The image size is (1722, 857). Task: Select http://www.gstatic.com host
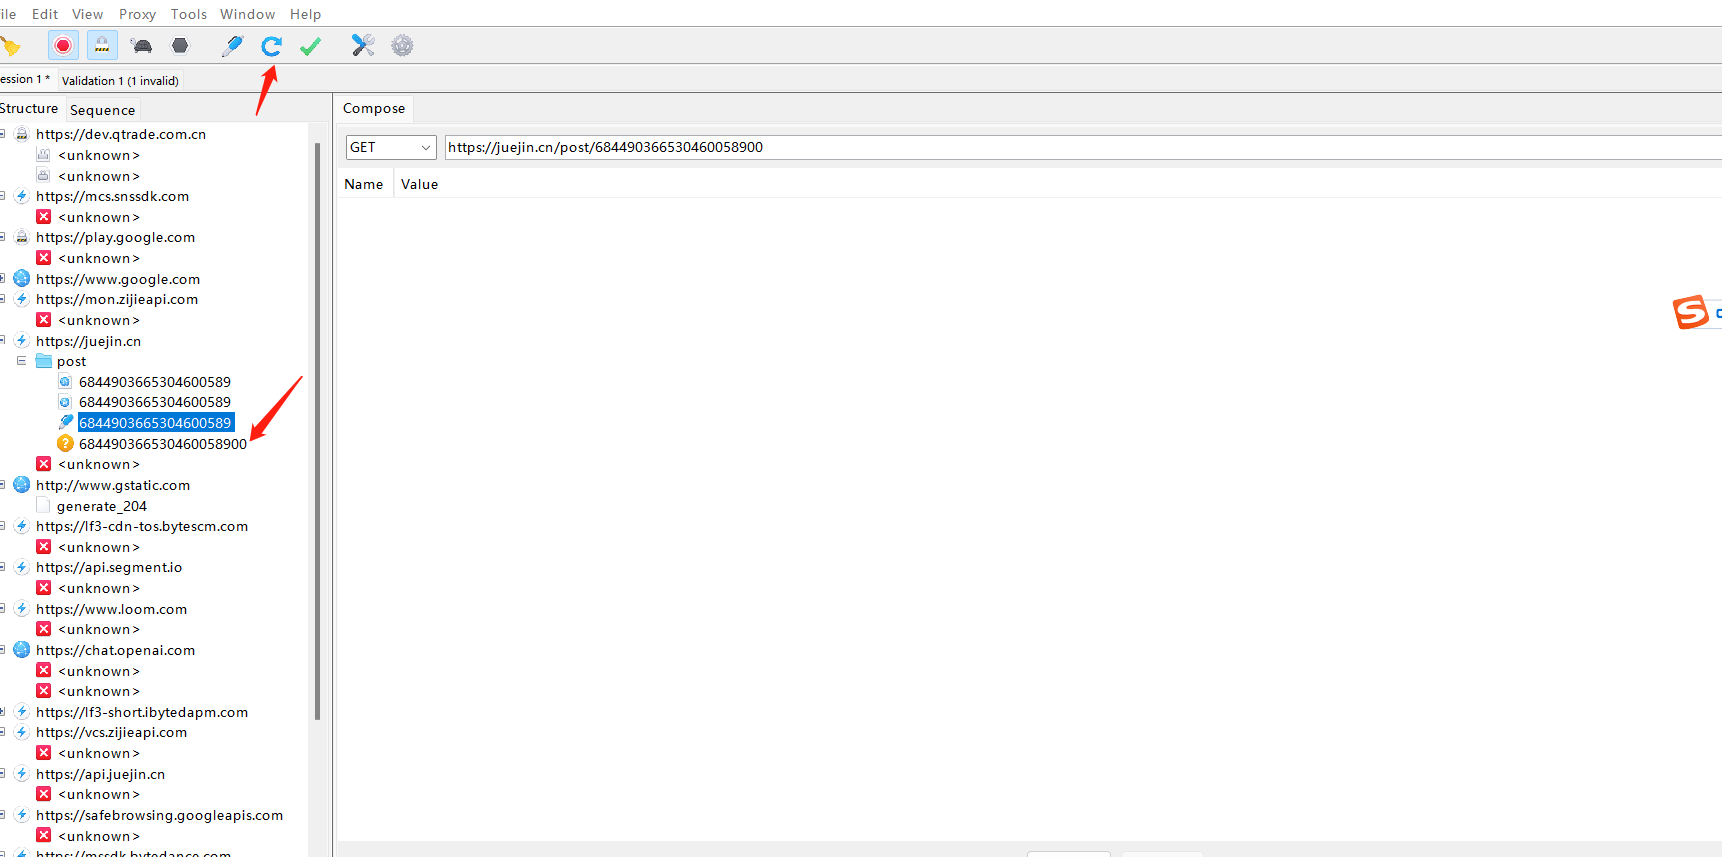pyautogui.click(x=113, y=485)
